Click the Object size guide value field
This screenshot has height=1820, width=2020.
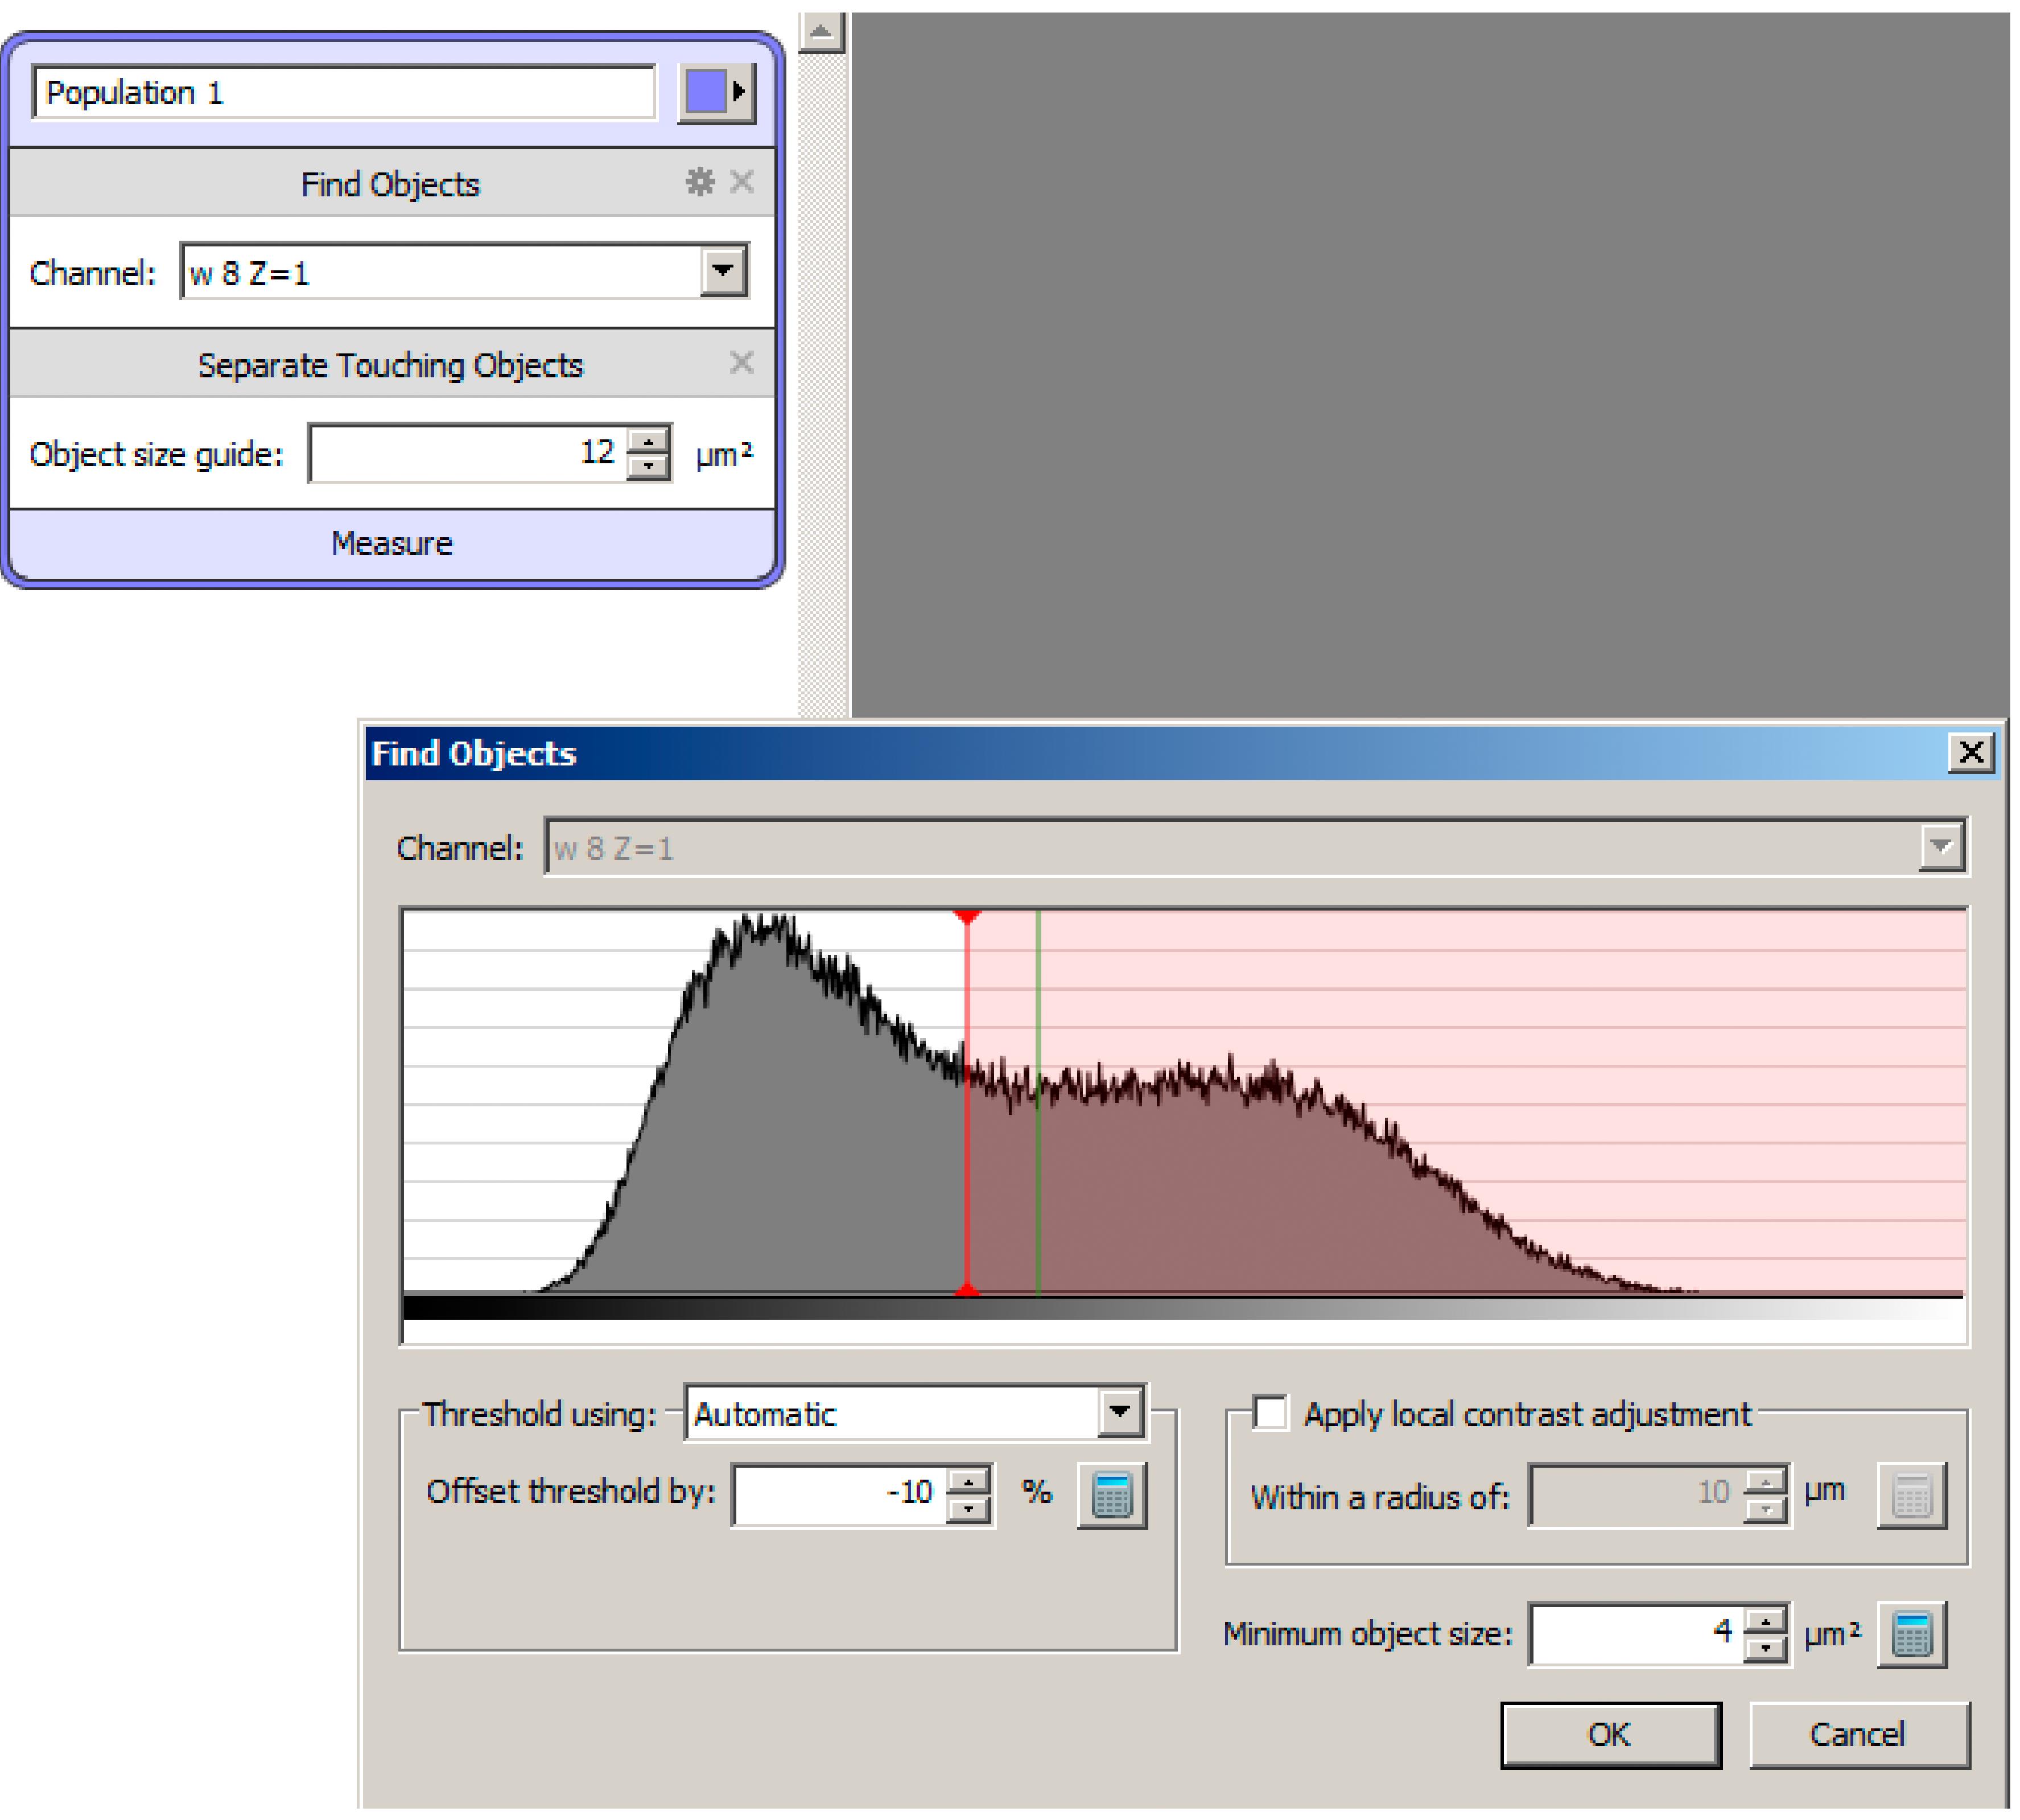[x=468, y=453]
